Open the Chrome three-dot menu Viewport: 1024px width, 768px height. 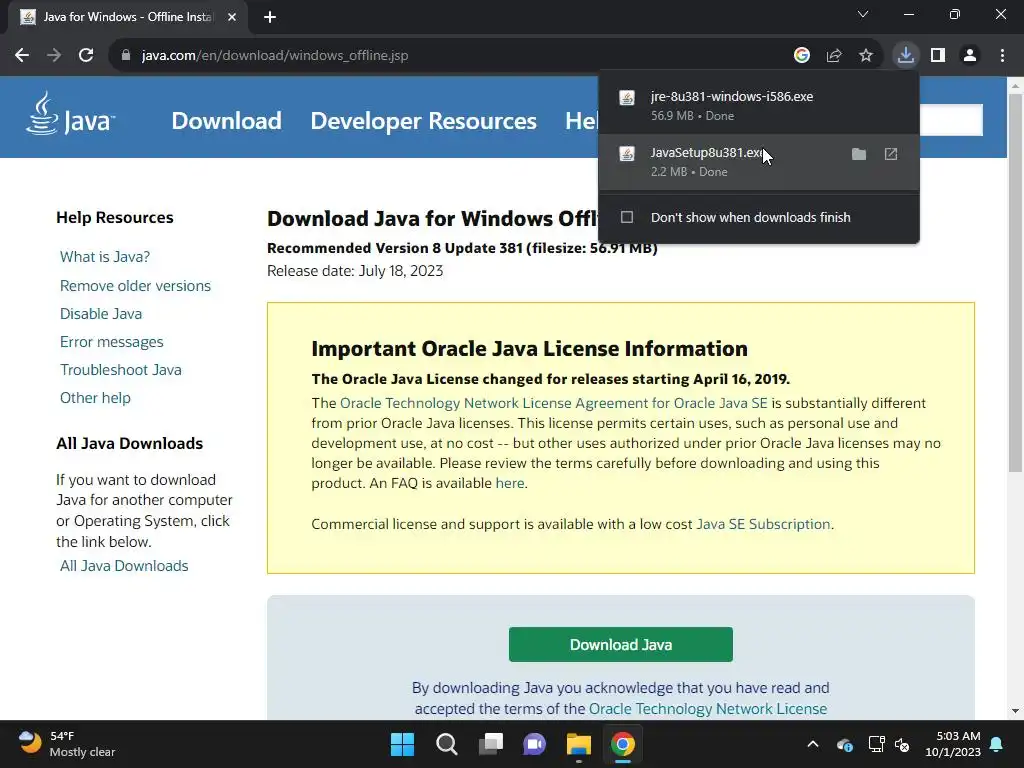click(1002, 56)
